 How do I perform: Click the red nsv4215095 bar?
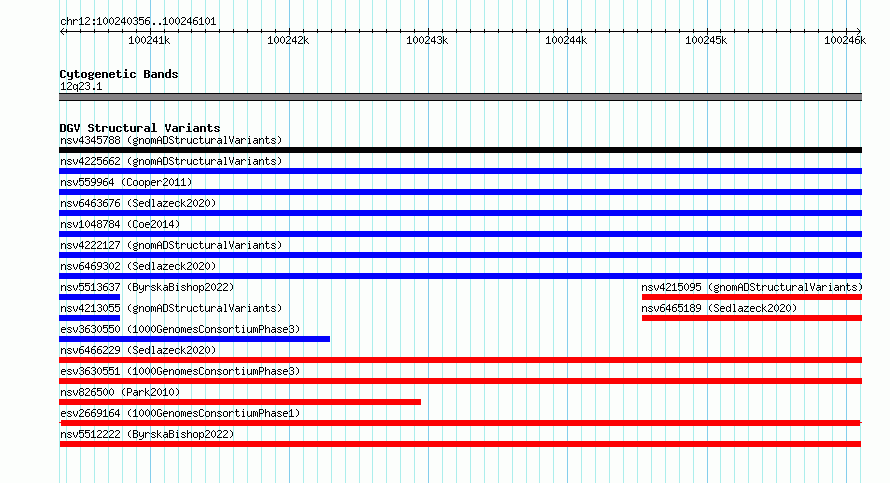coord(752,297)
